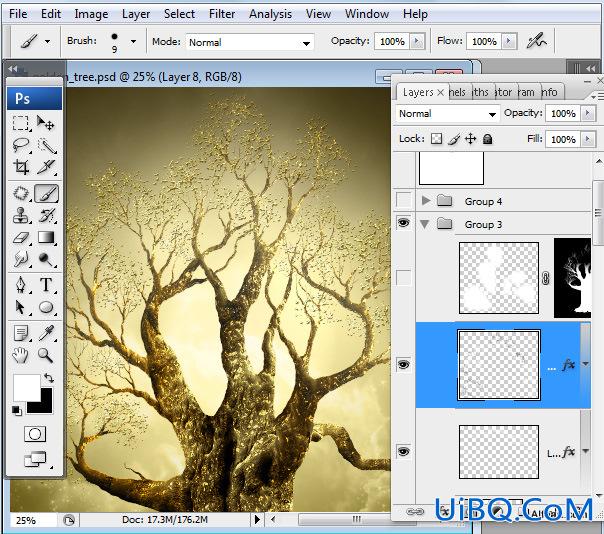Image resolution: width=604 pixels, height=534 pixels.
Task: Hide the layer below the selected layer
Action: click(404, 451)
